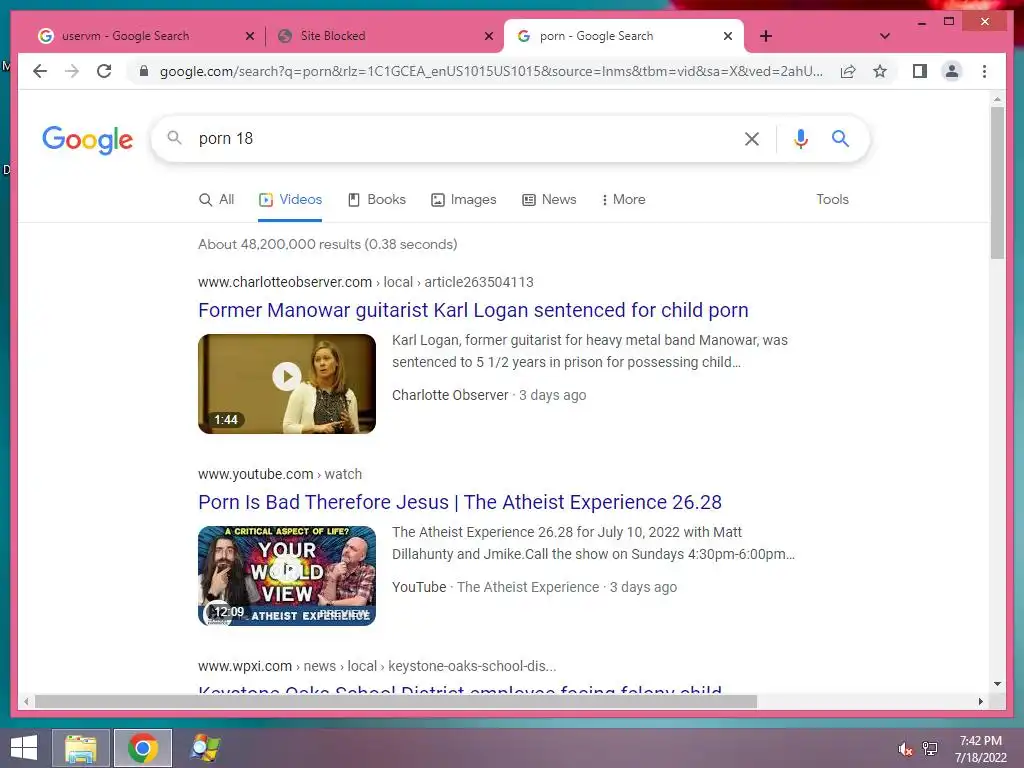Viewport: 1024px width, 768px height.
Task: Bookmark this page with star icon
Action: 880,71
